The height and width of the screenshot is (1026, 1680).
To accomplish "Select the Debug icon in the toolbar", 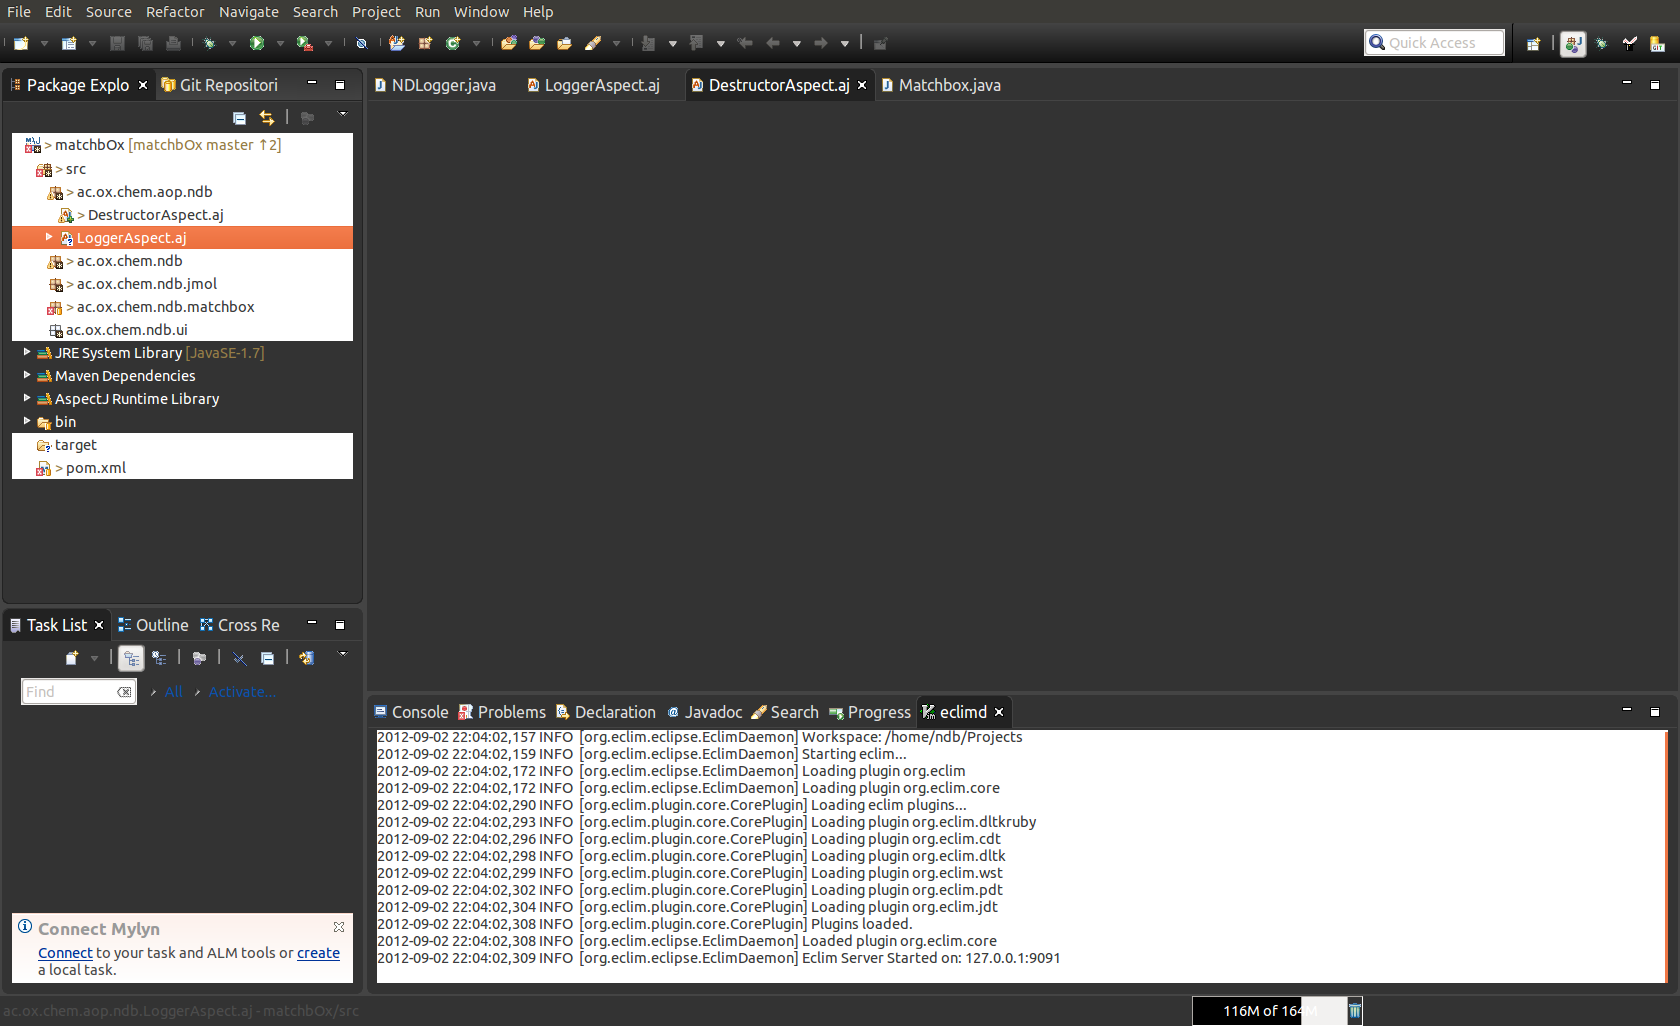I will [209, 43].
